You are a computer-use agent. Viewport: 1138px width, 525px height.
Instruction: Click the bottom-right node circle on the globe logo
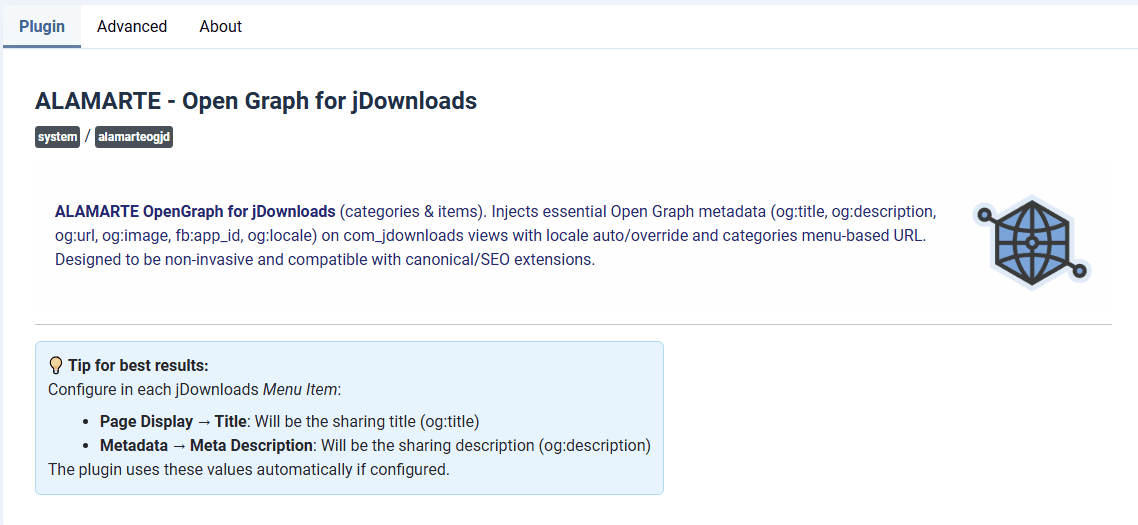(x=1078, y=270)
